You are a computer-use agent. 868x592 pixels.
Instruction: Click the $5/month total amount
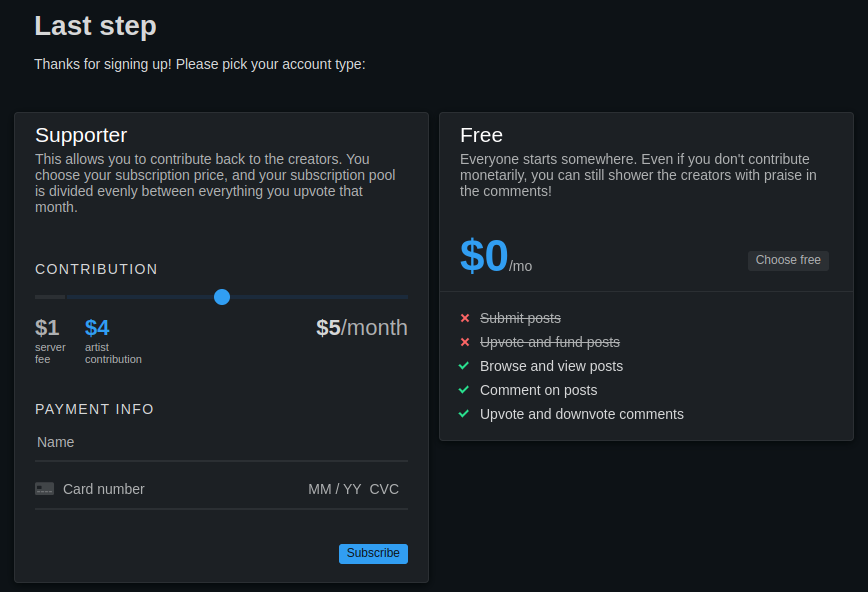point(362,327)
